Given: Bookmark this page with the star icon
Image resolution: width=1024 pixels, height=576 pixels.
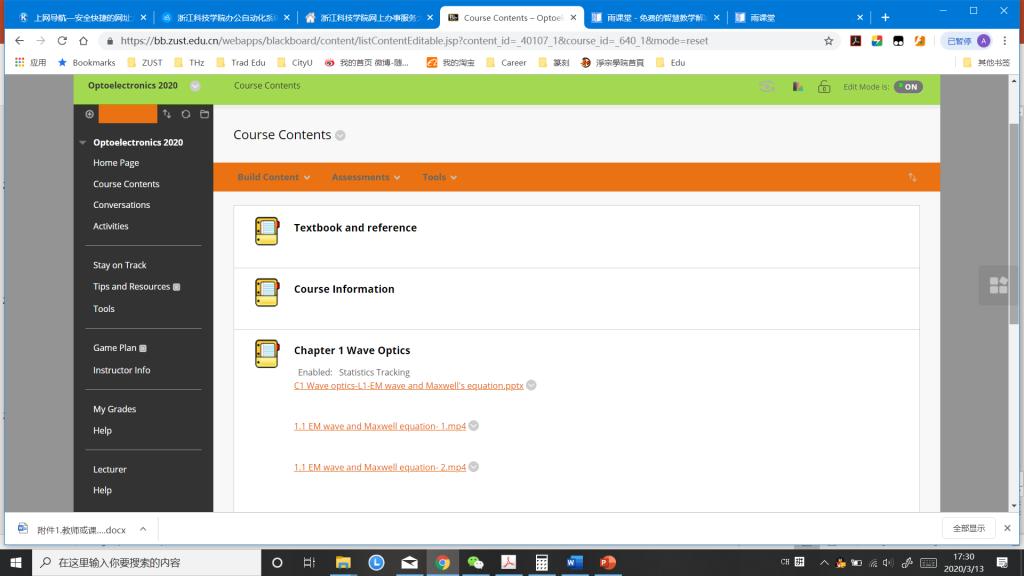Looking at the screenshot, I should coord(828,41).
